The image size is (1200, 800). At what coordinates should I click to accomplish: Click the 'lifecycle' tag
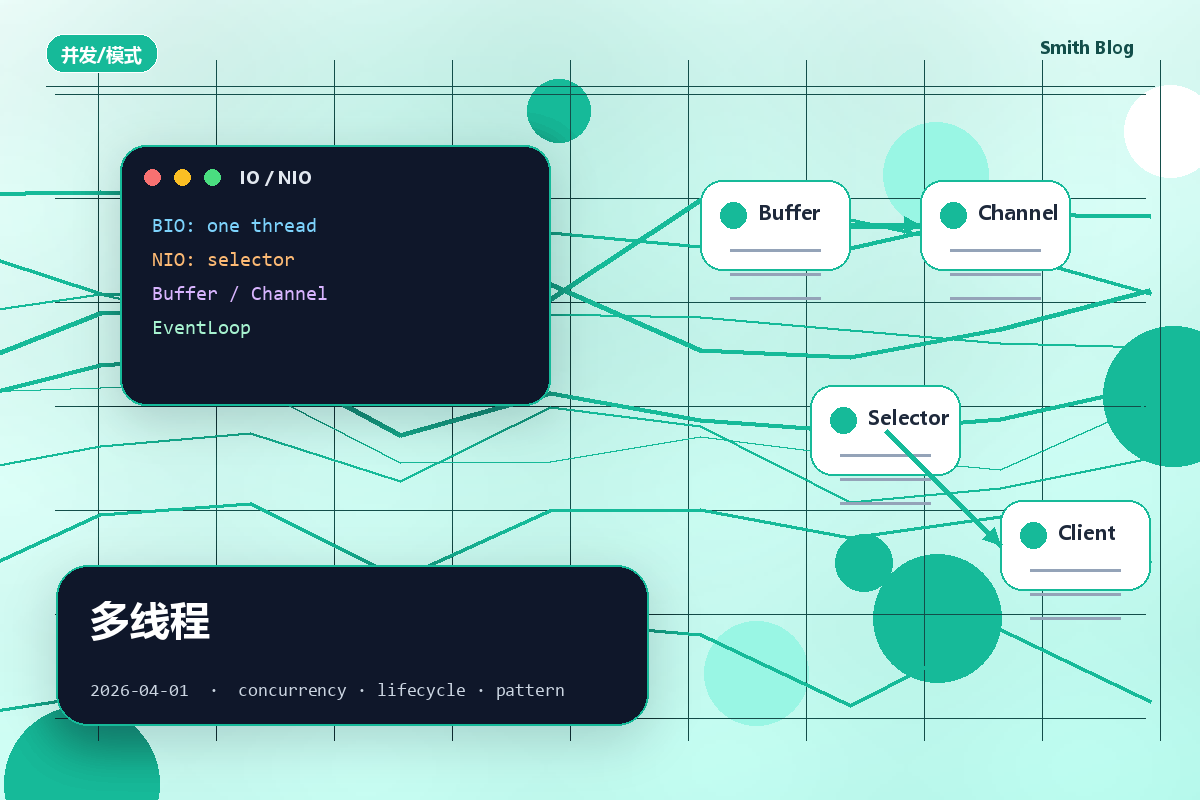click(421, 690)
